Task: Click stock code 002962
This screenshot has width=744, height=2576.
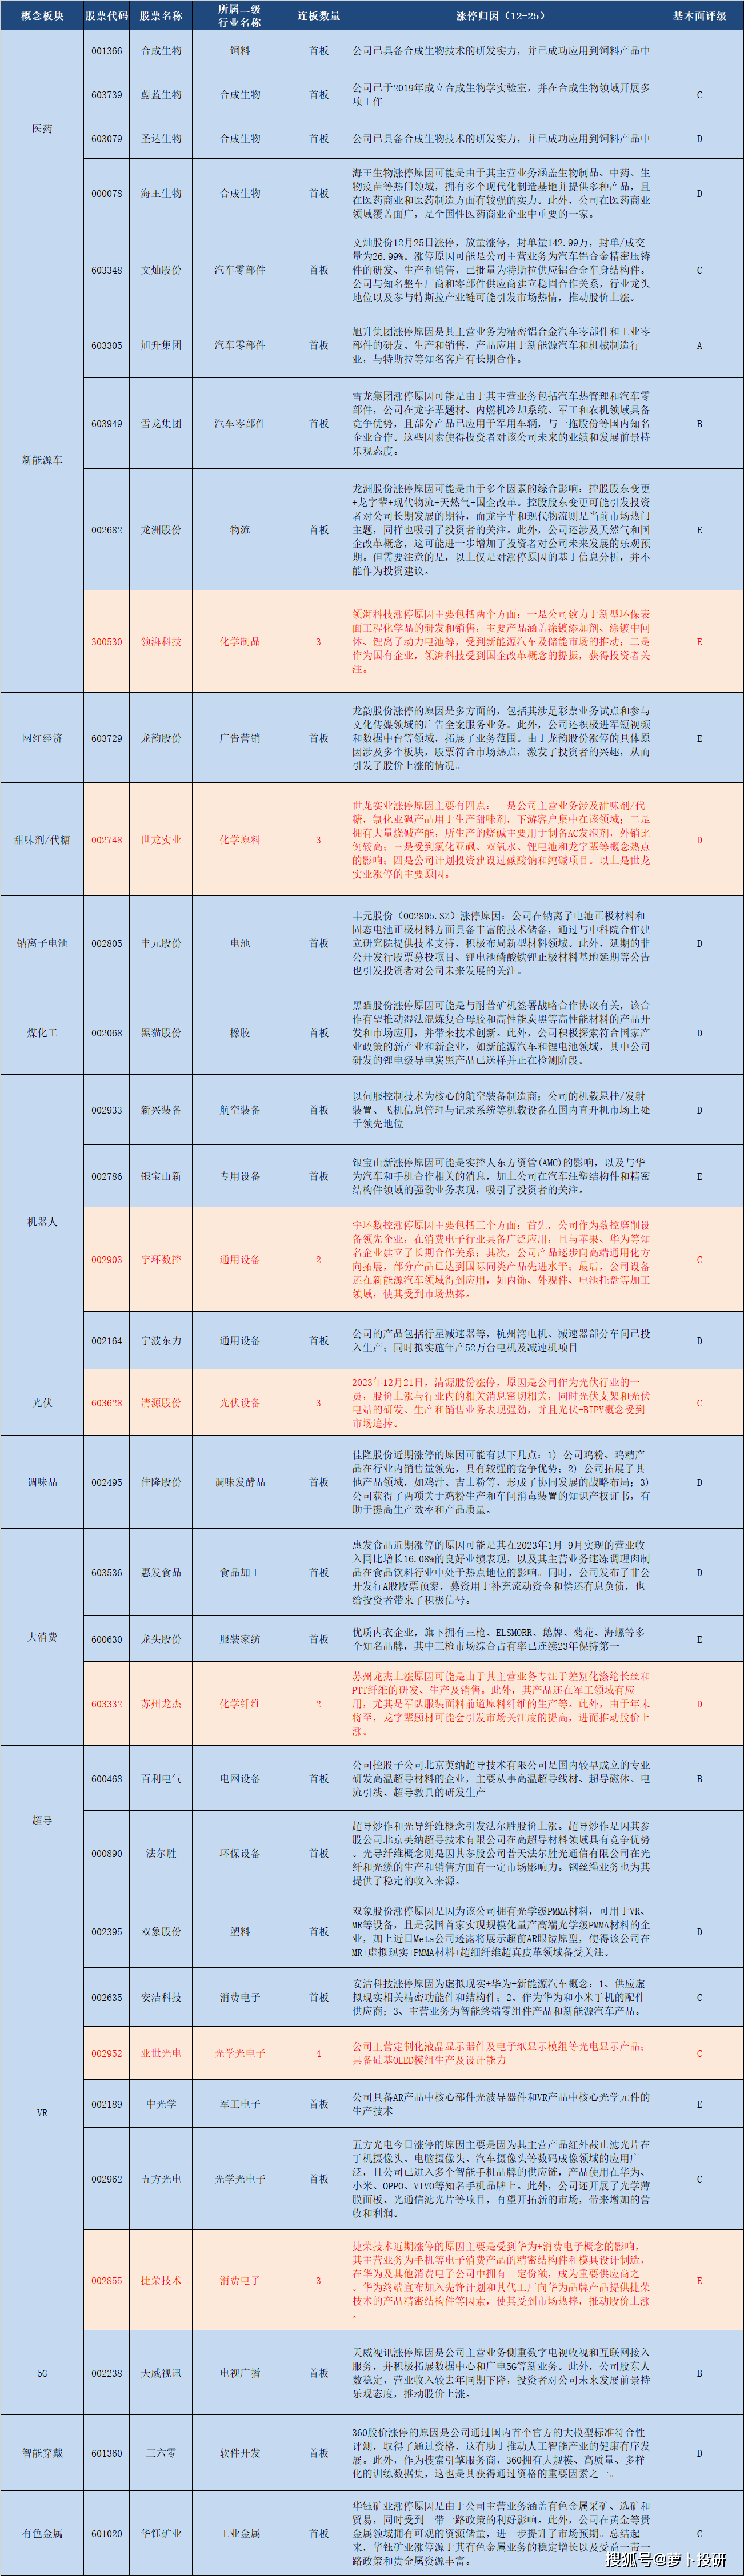Action: point(107,2179)
